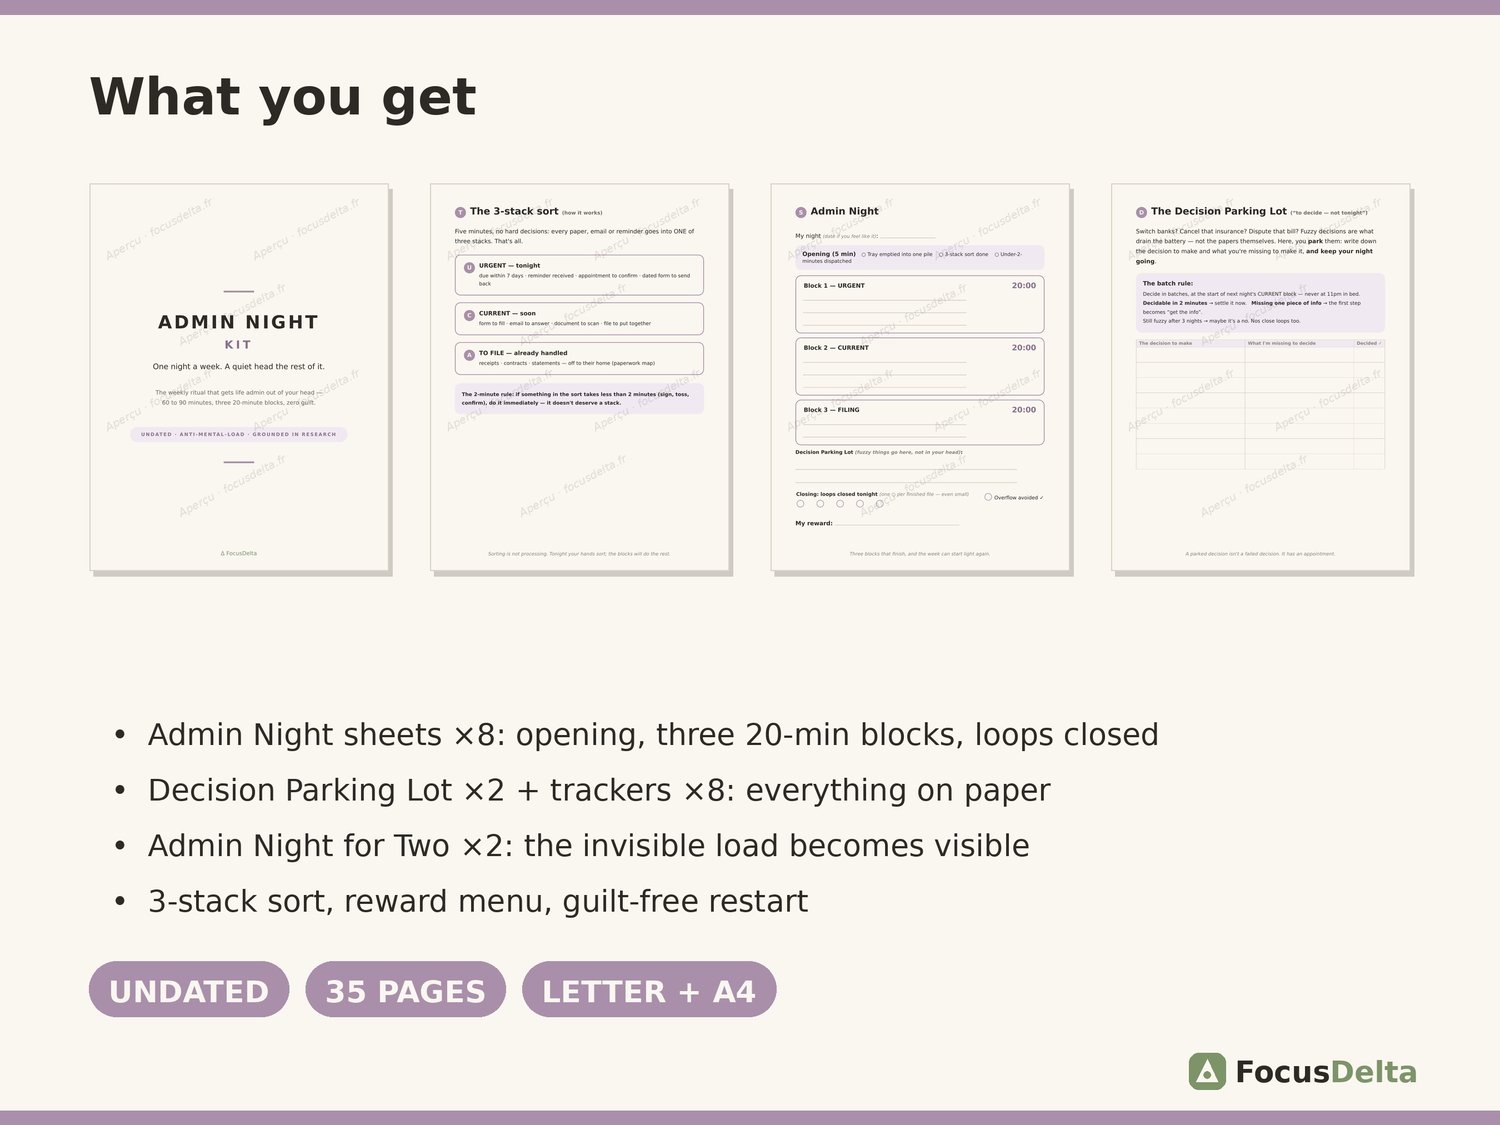Click the "3-stack sort, reward menu" bullet line

[478, 902]
